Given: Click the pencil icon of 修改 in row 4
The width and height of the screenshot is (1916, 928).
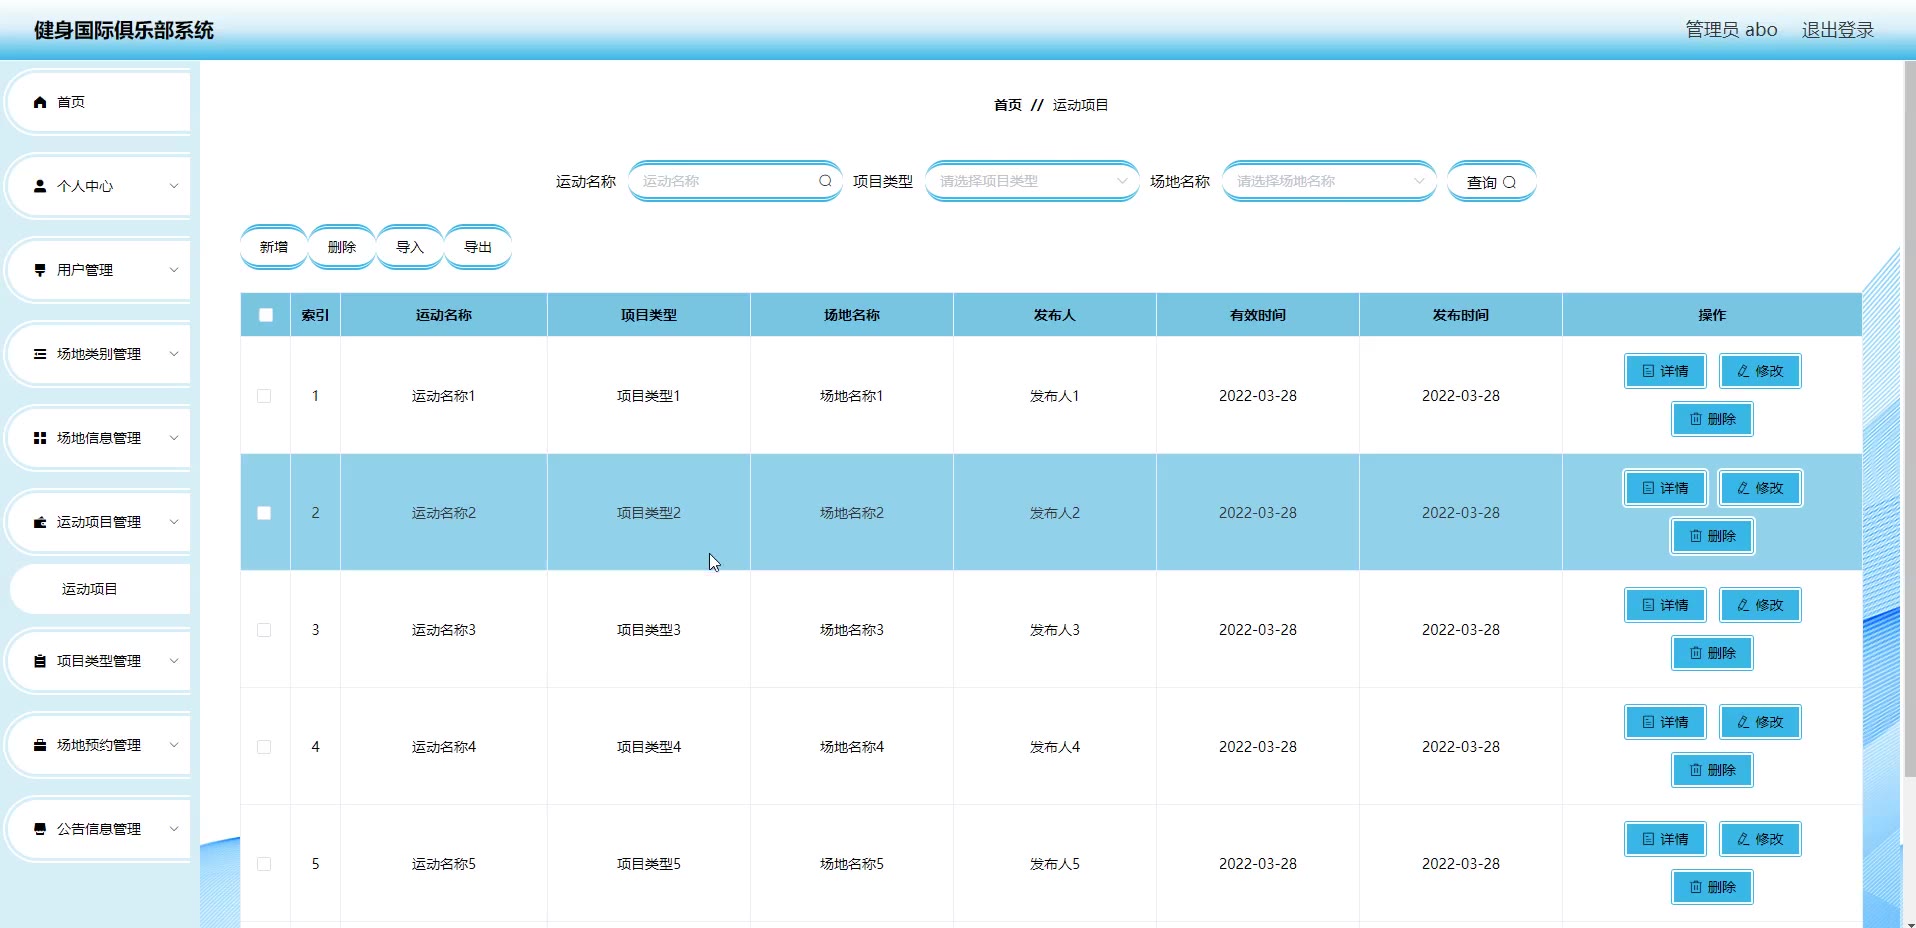Looking at the screenshot, I should [x=1743, y=722].
